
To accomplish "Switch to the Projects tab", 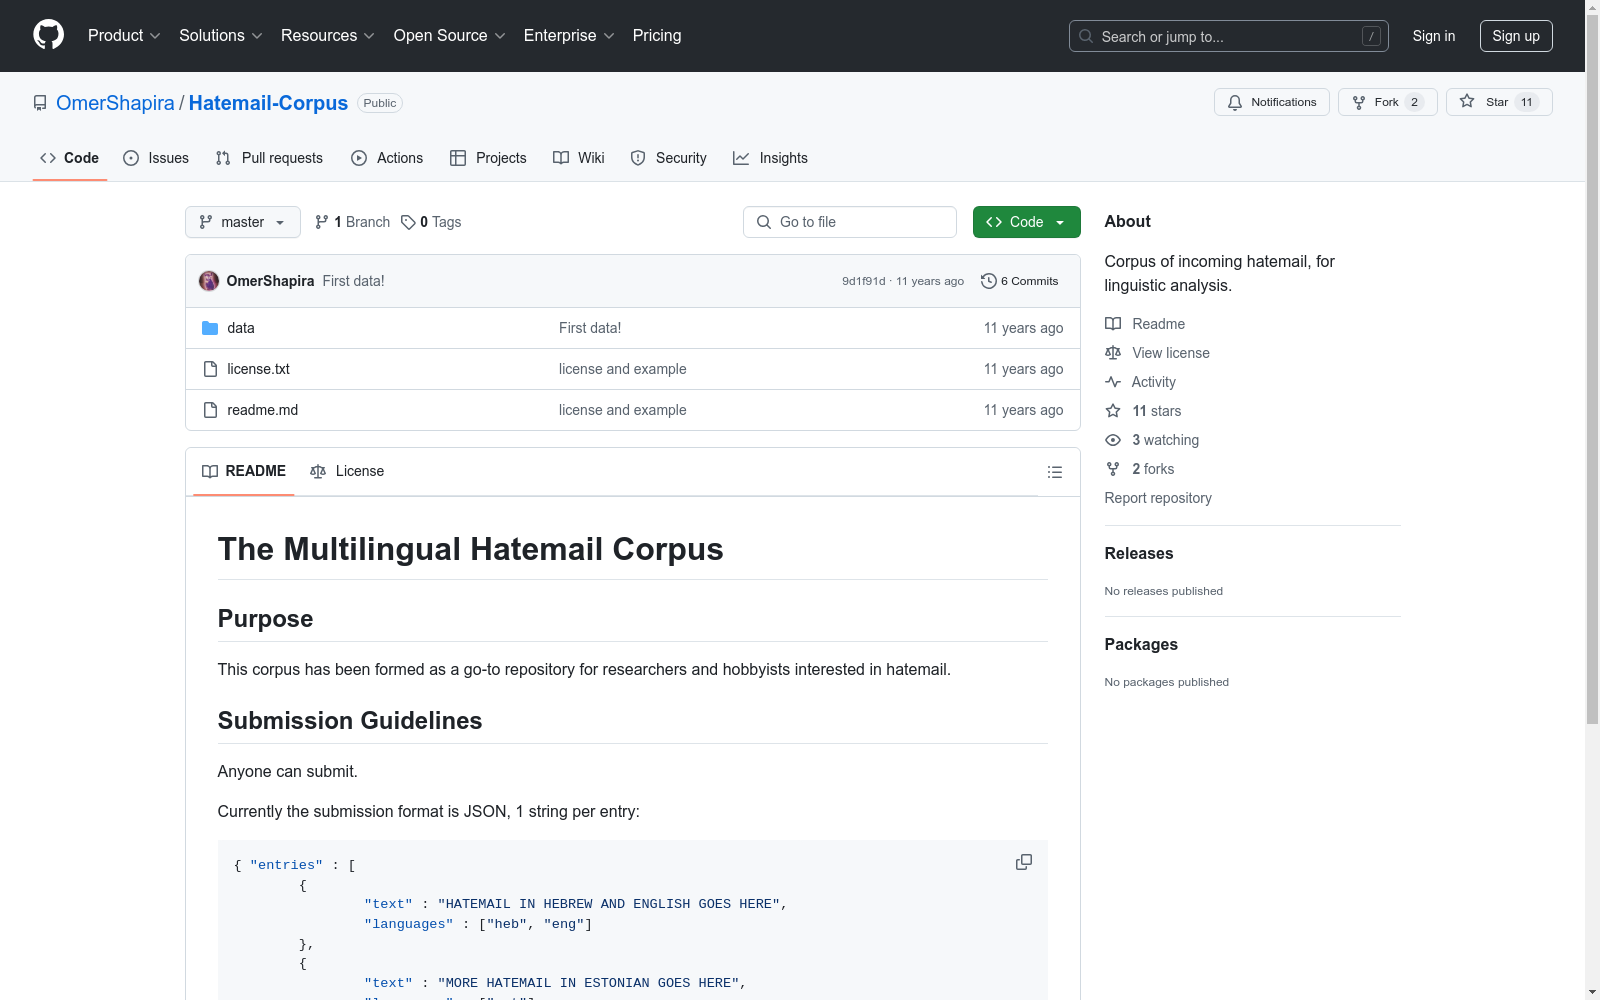I will point(488,158).
